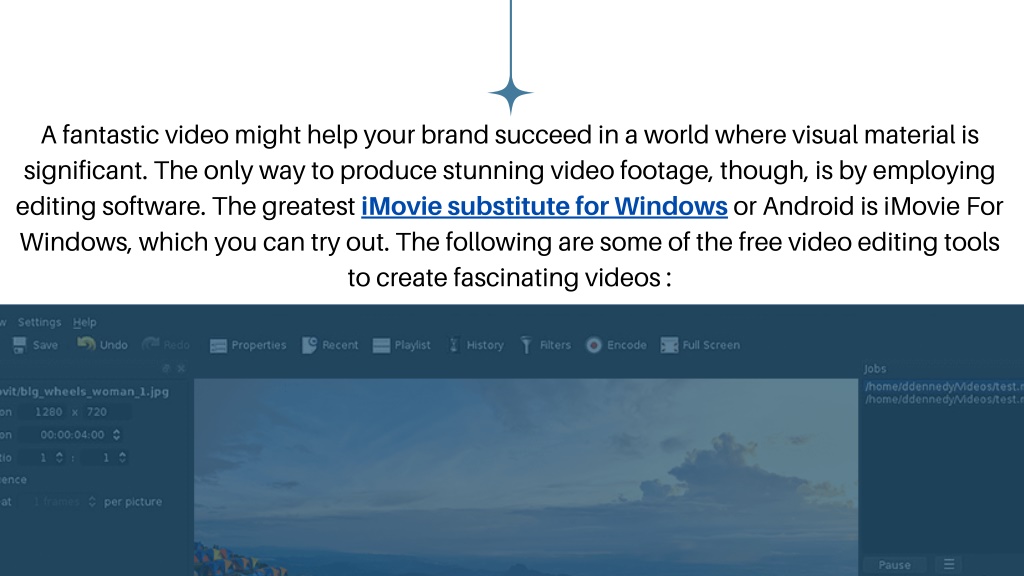
Task: Close the properties panel
Action: [182, 368]
